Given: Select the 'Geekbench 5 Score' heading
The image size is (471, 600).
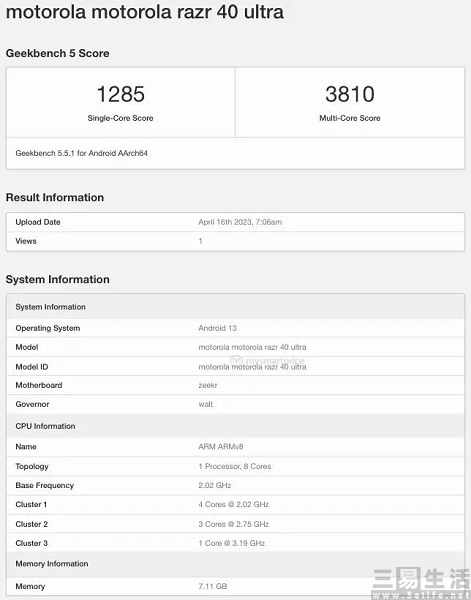Looking at the screenshot, I should click(57, 53).
